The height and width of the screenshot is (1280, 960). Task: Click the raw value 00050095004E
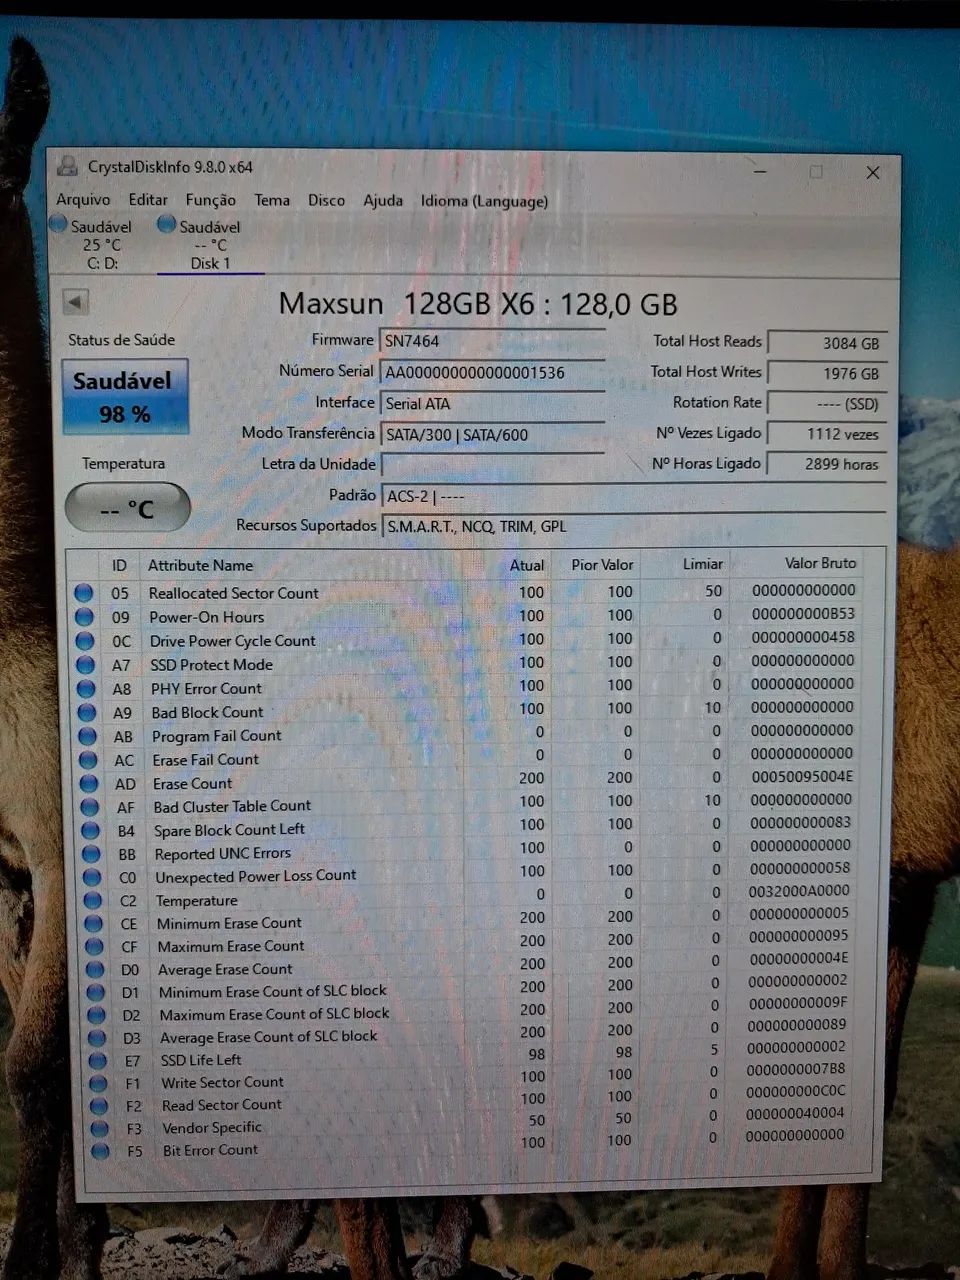[802, 776]
